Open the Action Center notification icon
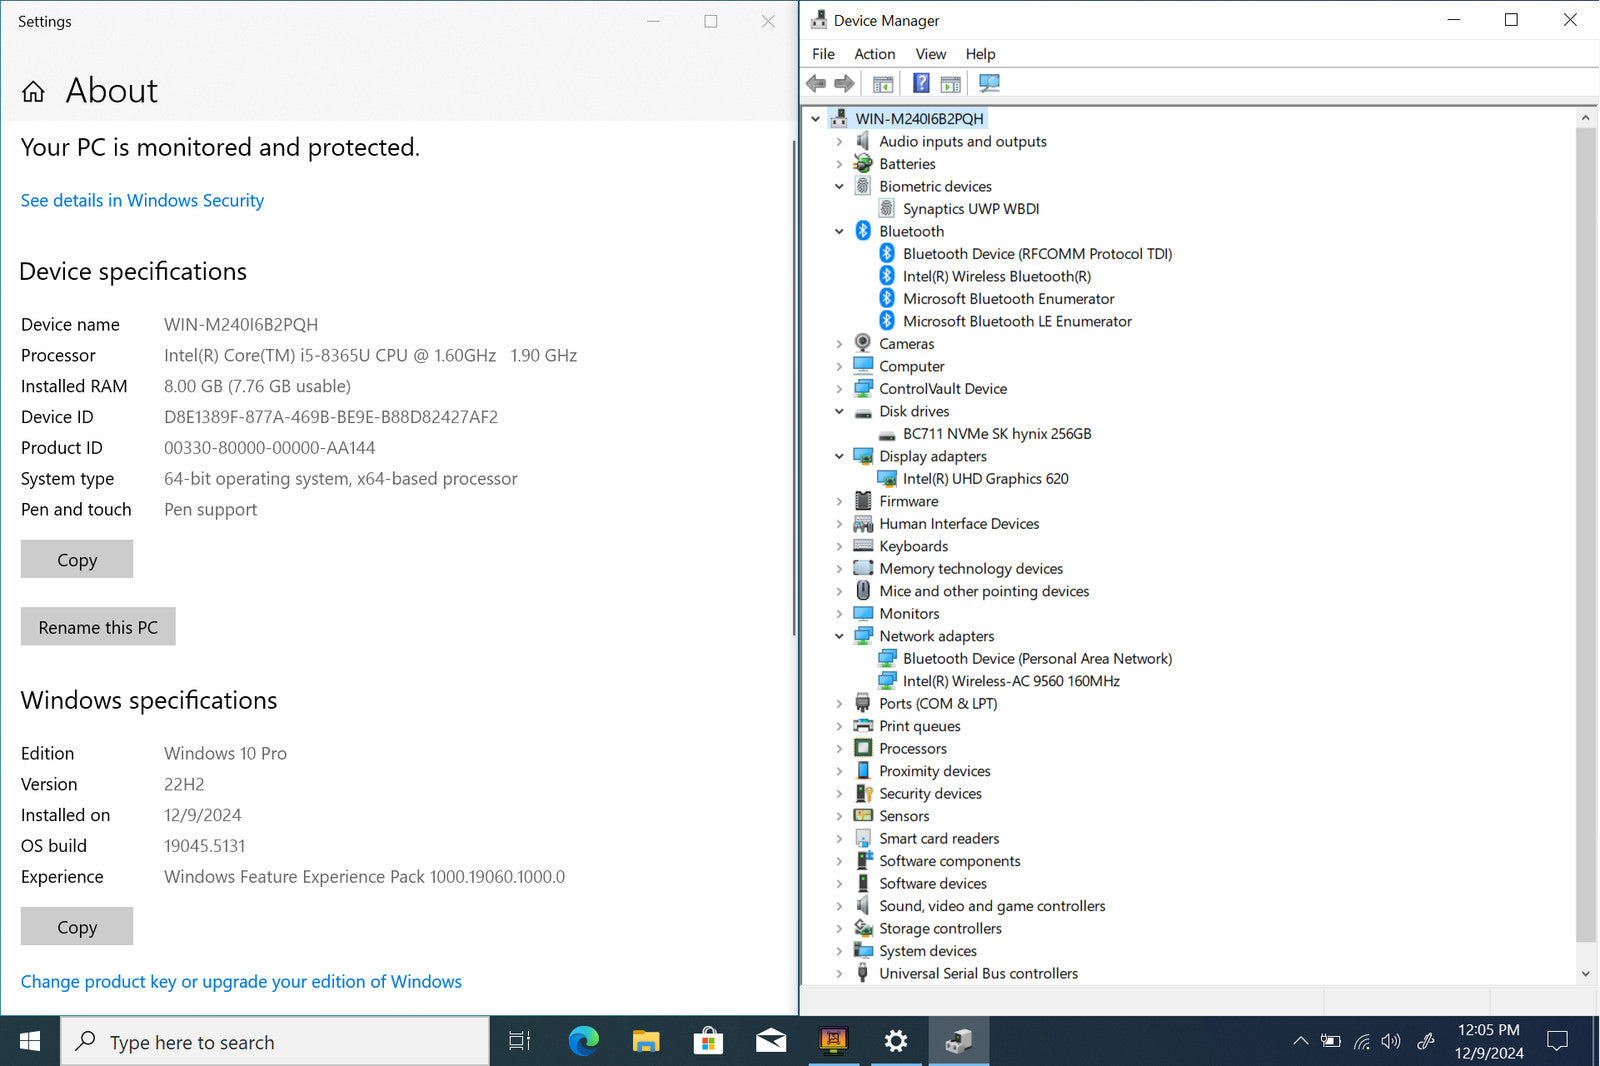Viewport: 1600px width, 1066px height. (x=1557, y=1041)
